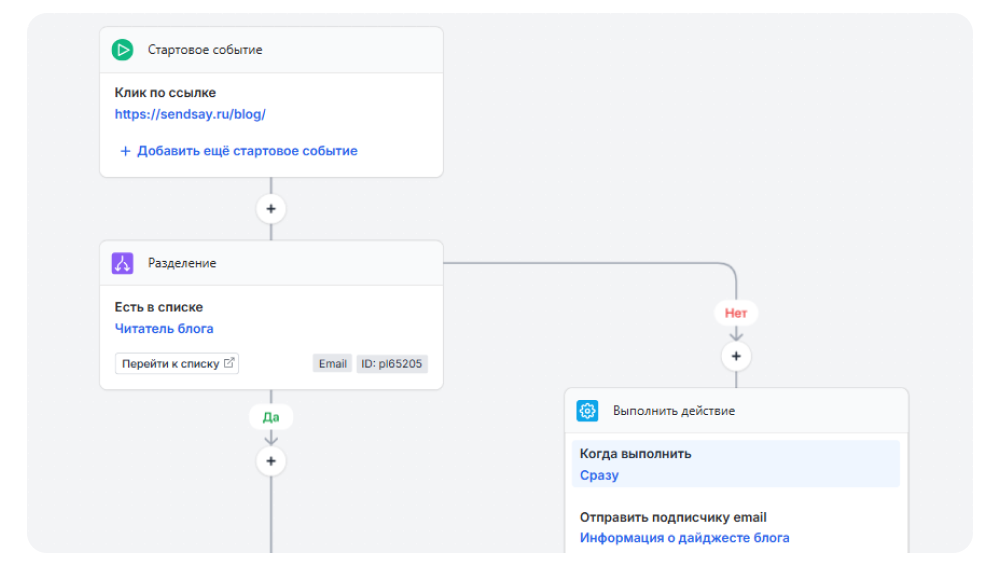Select the Да branch label
The height and width of the screenshot is (565, 1000).
[271, 417]
